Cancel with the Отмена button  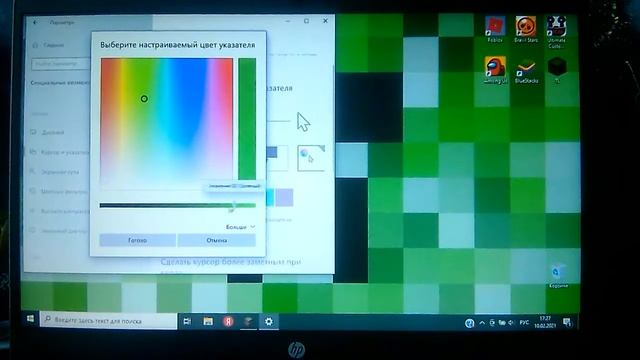[217, 240]
